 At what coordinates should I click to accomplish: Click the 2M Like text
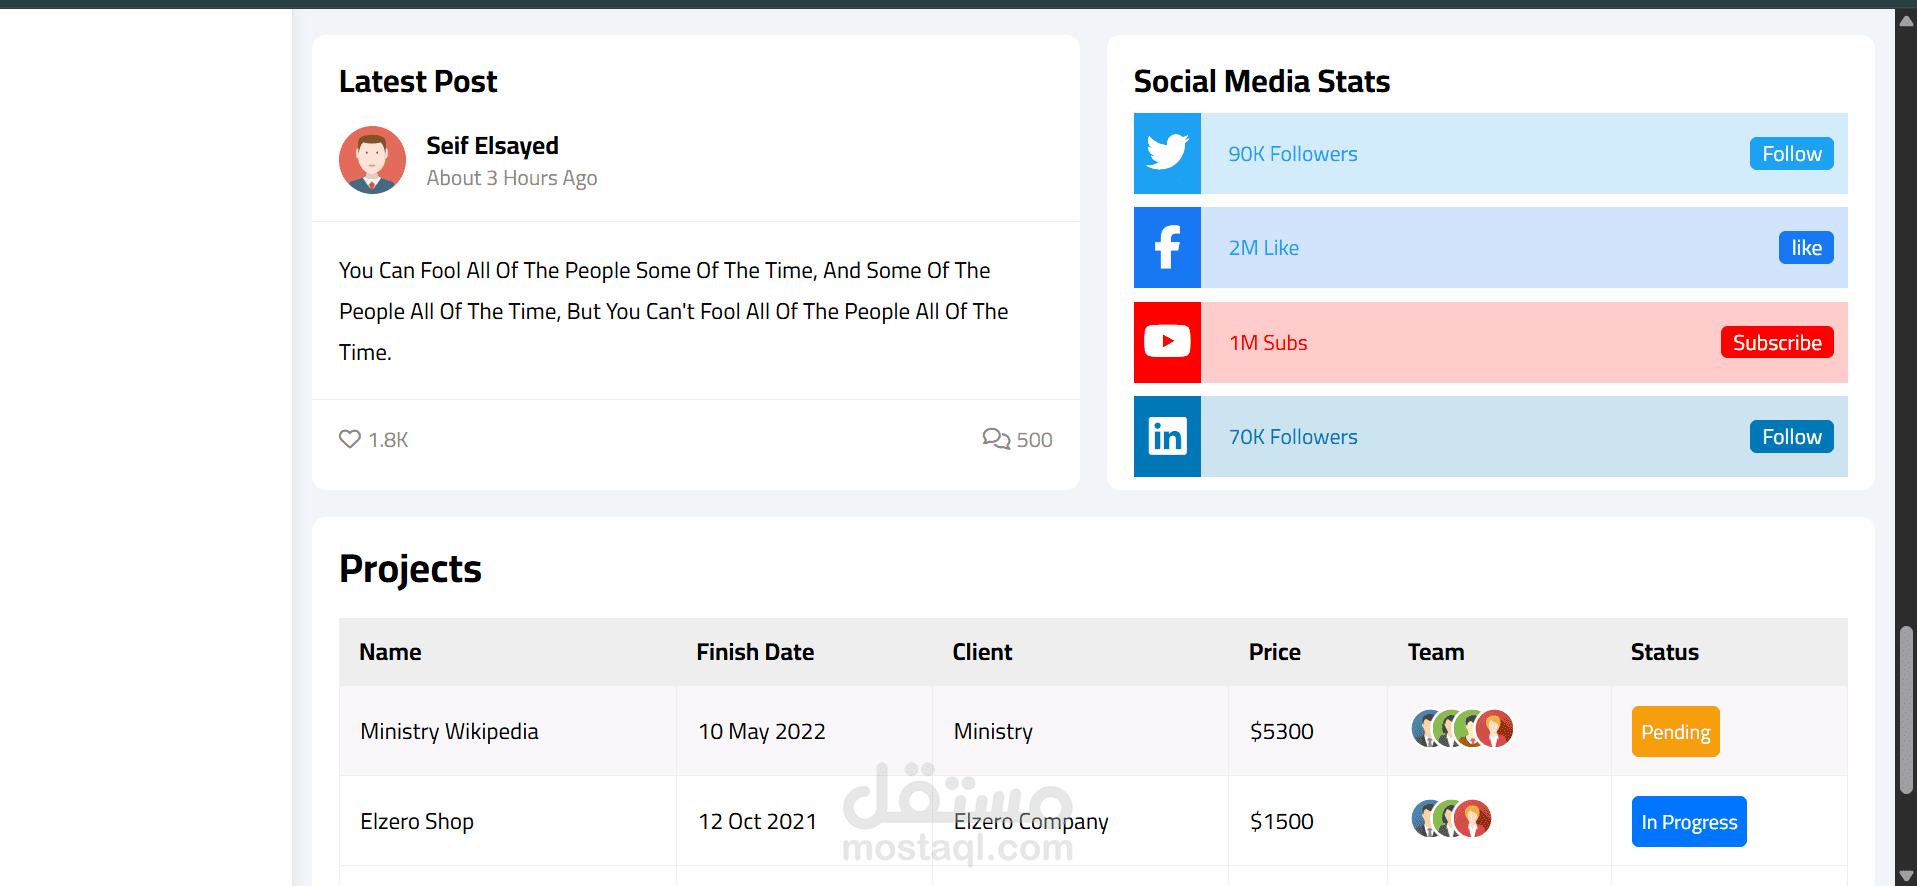pos(1263,248)
